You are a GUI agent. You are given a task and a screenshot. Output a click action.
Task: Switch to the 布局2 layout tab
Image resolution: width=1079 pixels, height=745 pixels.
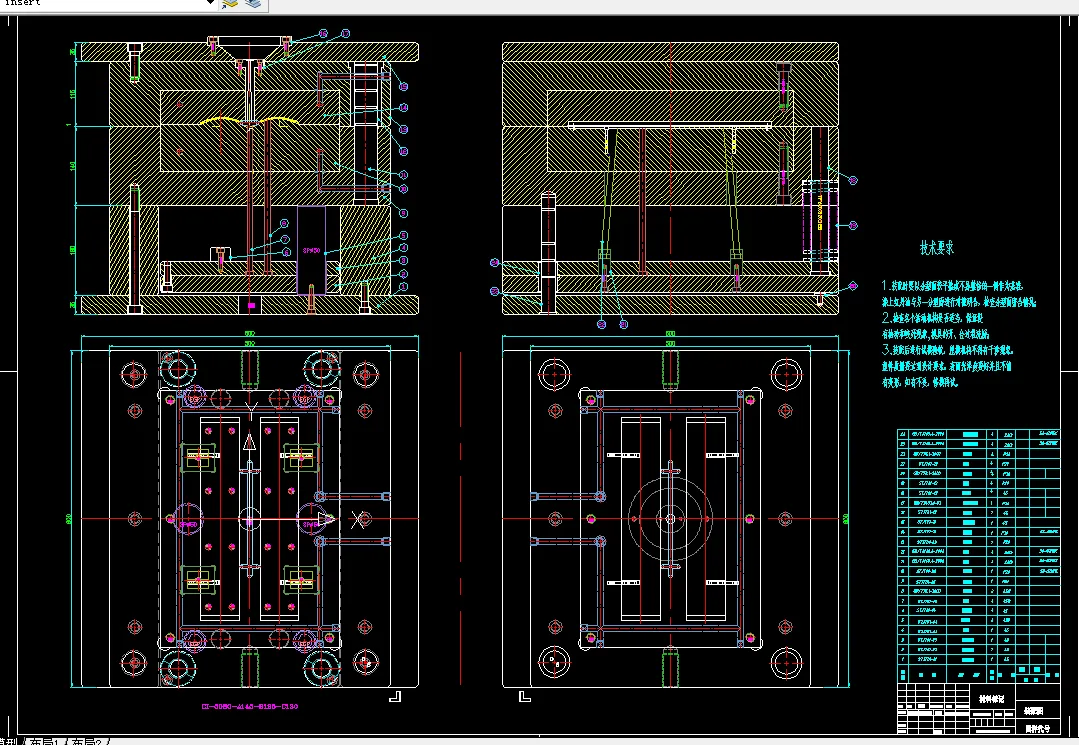[86, 742]
